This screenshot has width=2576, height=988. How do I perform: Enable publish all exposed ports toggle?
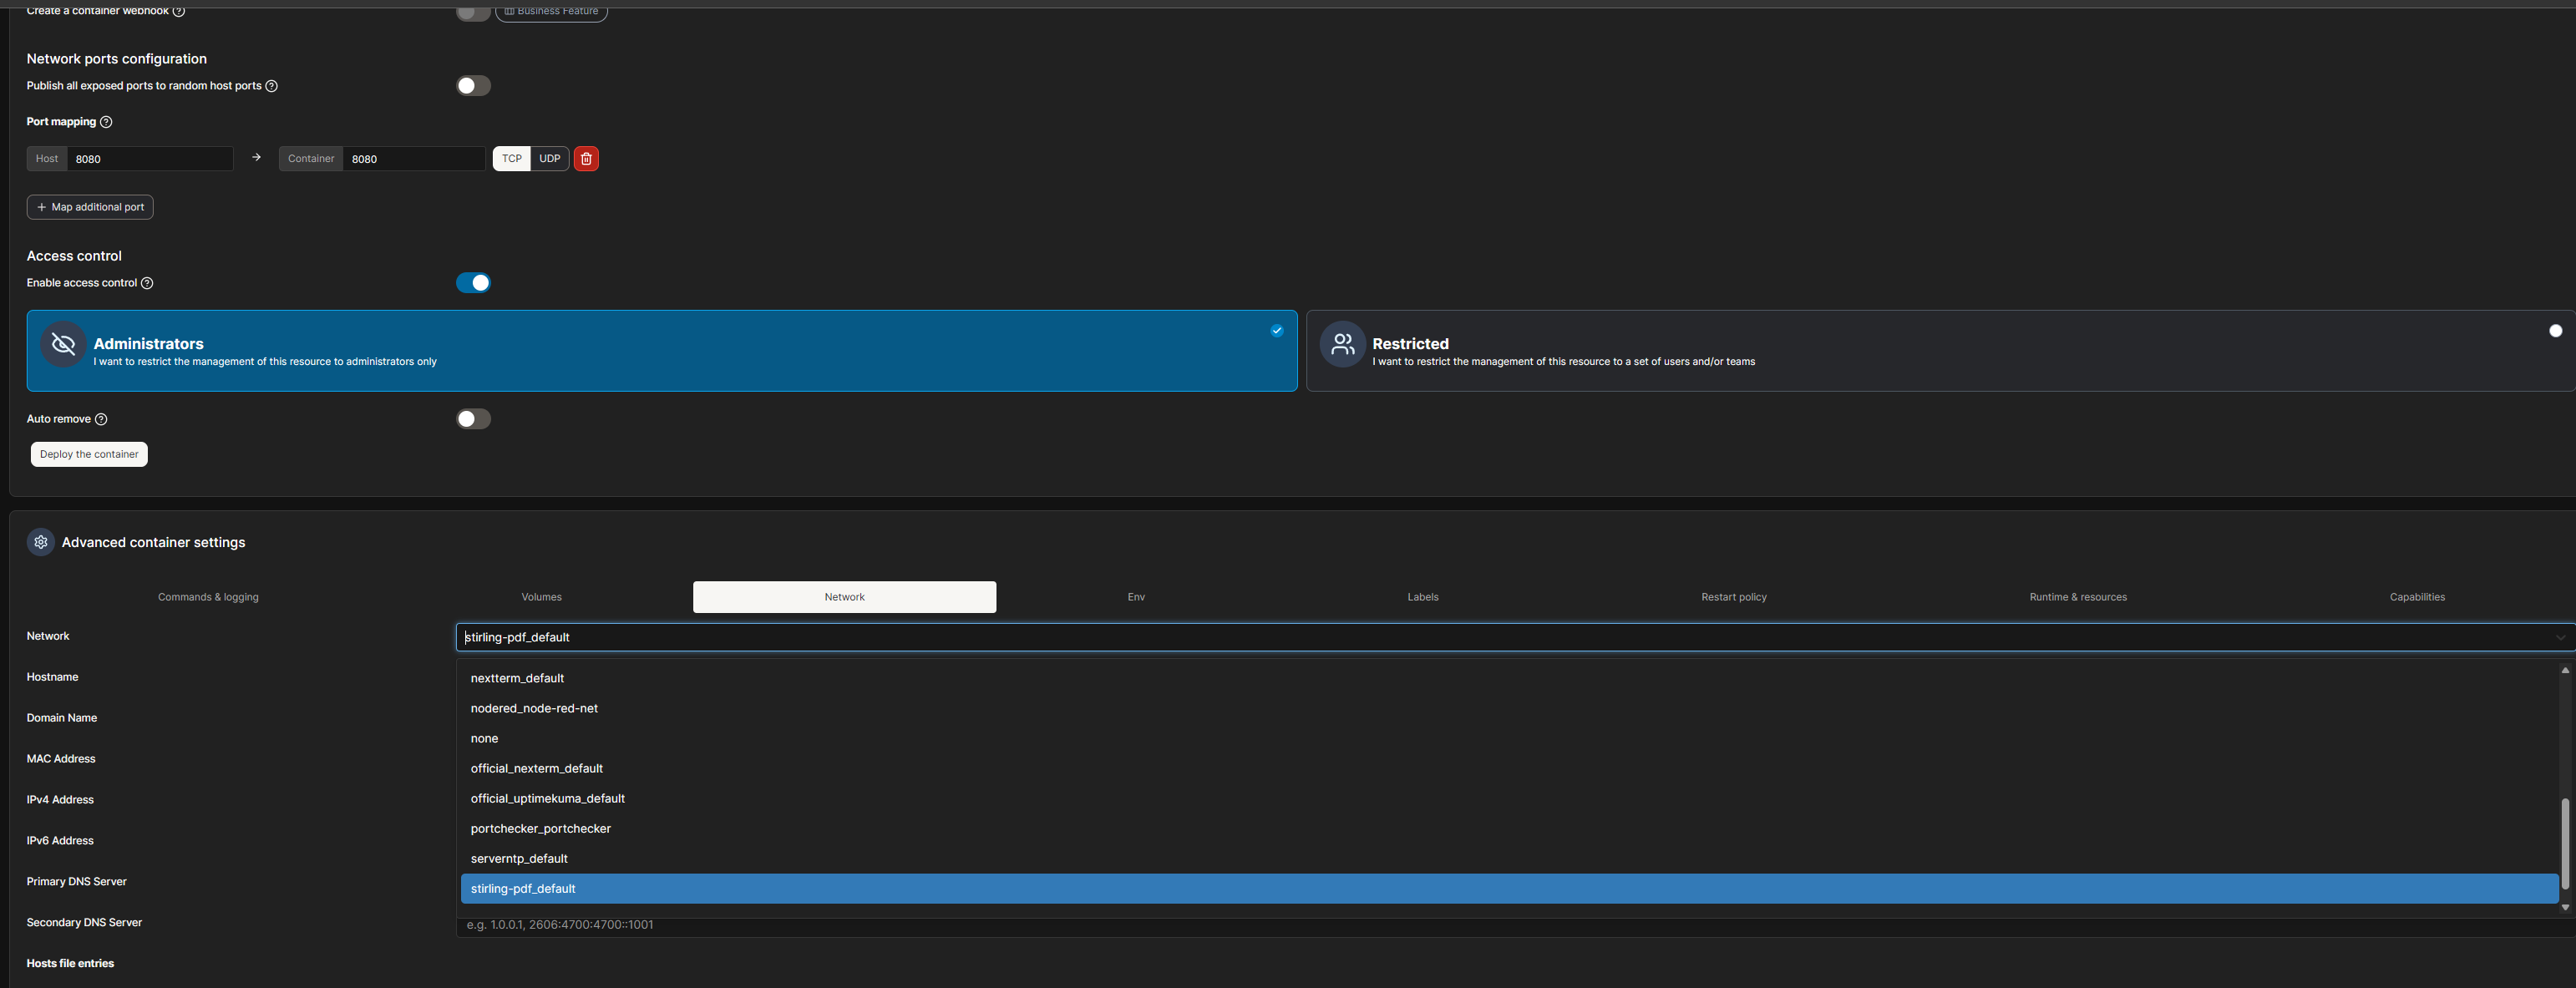tap(473, 86)
